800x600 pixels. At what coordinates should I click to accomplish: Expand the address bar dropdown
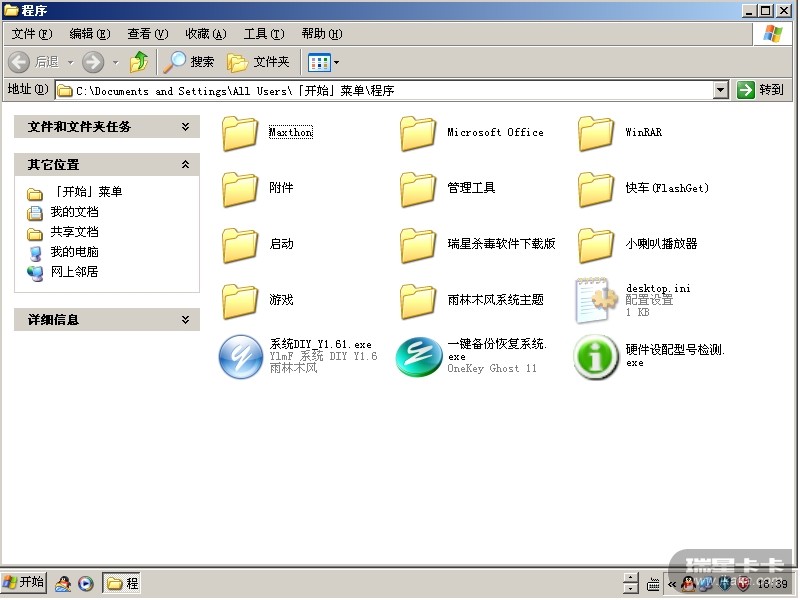pos(720,90)
